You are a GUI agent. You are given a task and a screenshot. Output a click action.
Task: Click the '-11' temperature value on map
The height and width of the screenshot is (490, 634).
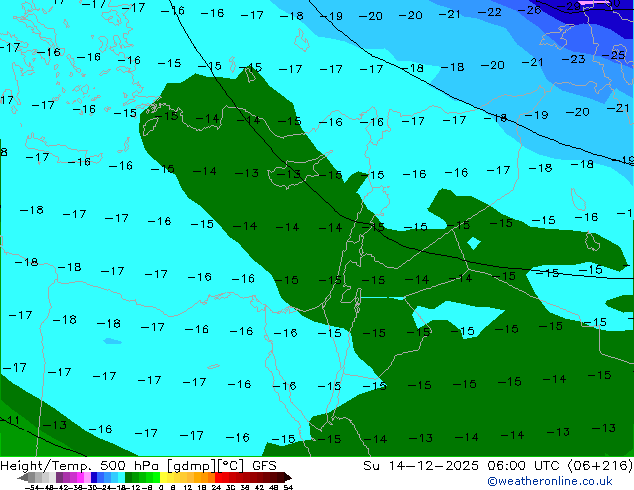(x=10, y=420)
